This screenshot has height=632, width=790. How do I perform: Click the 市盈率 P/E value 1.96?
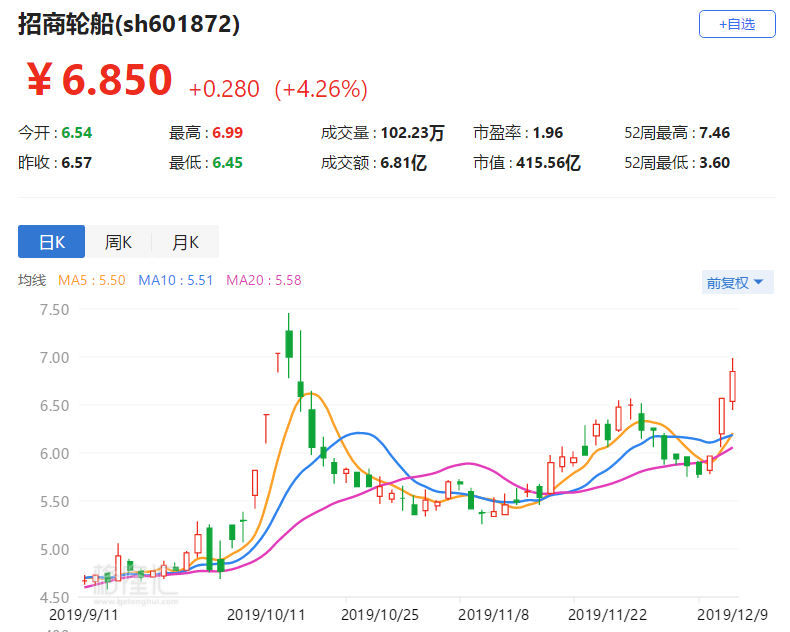548,133
